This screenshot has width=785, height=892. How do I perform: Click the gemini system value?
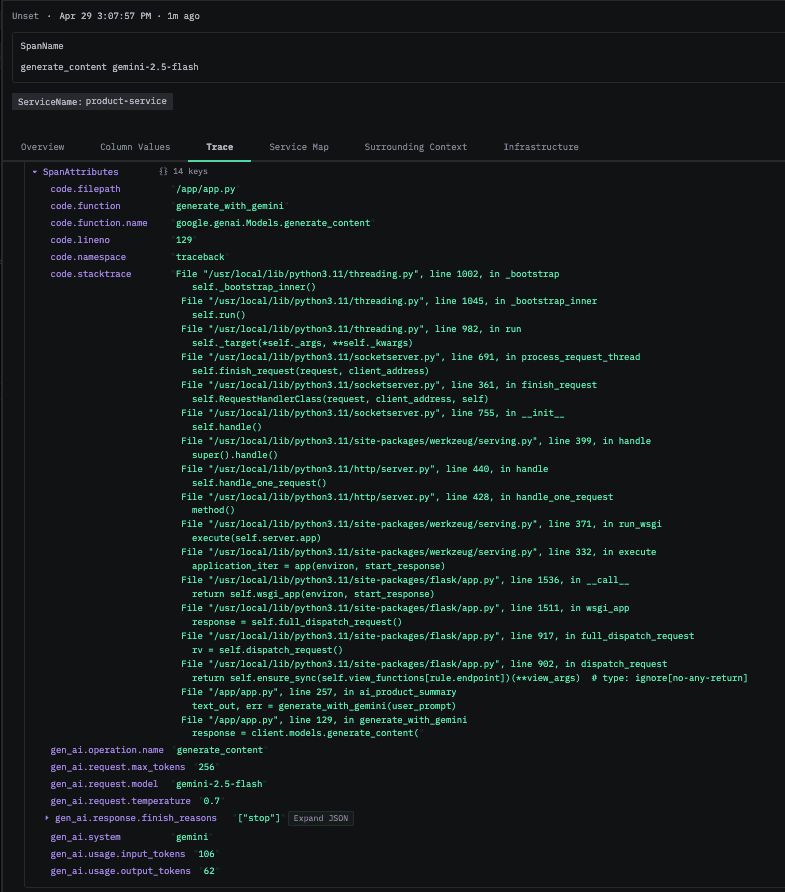tap(192, 837)
